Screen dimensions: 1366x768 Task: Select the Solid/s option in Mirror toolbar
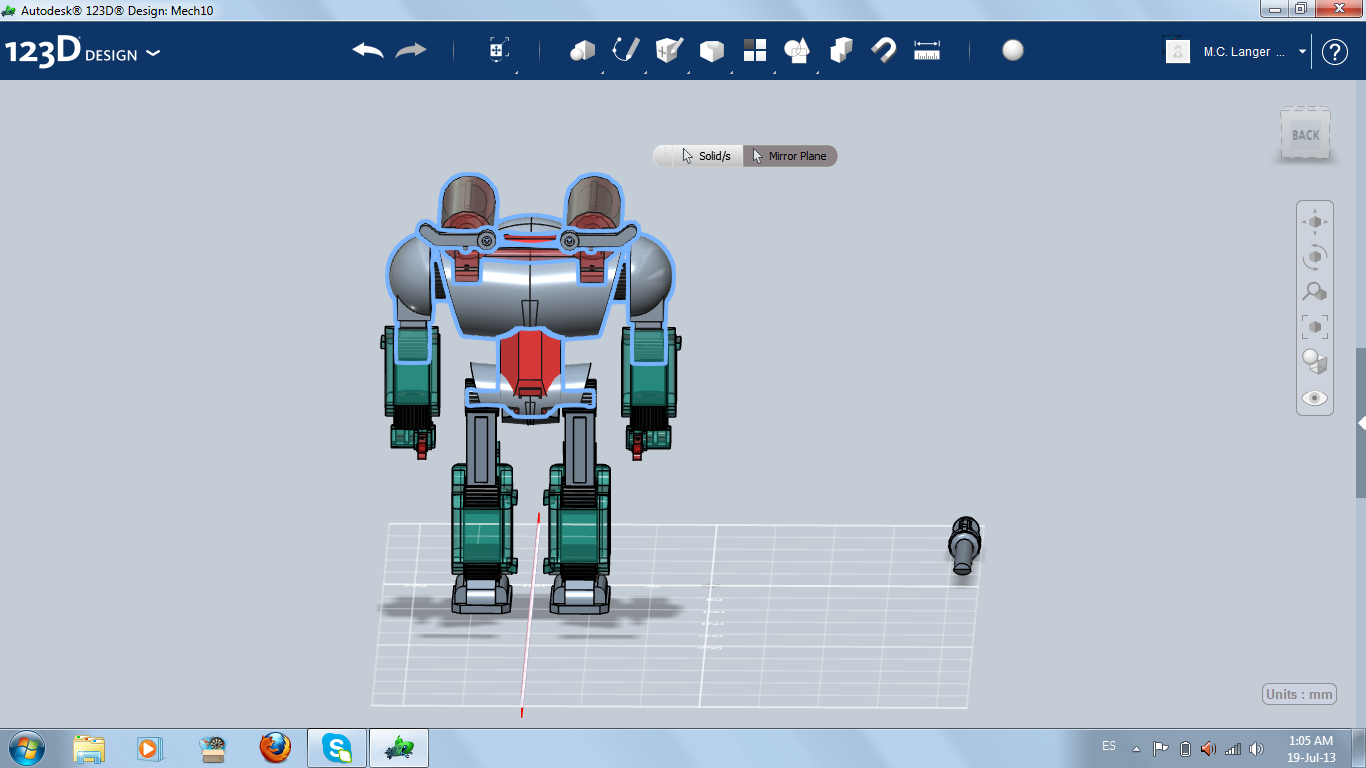tap(706, 156)
